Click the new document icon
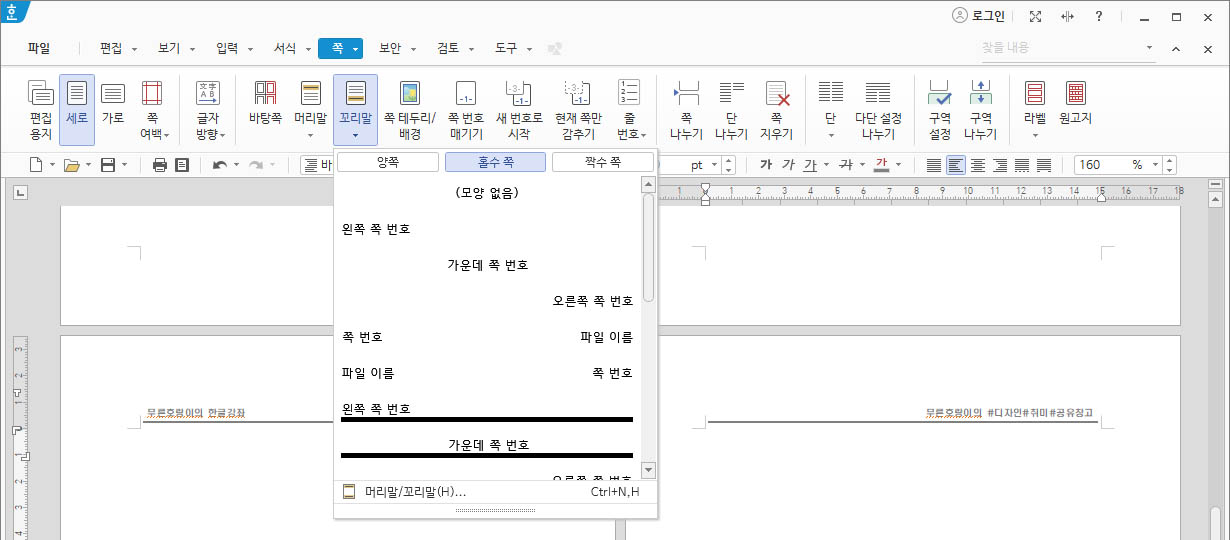The width and height of the screenshot is (1230, 540). (36, 165)
